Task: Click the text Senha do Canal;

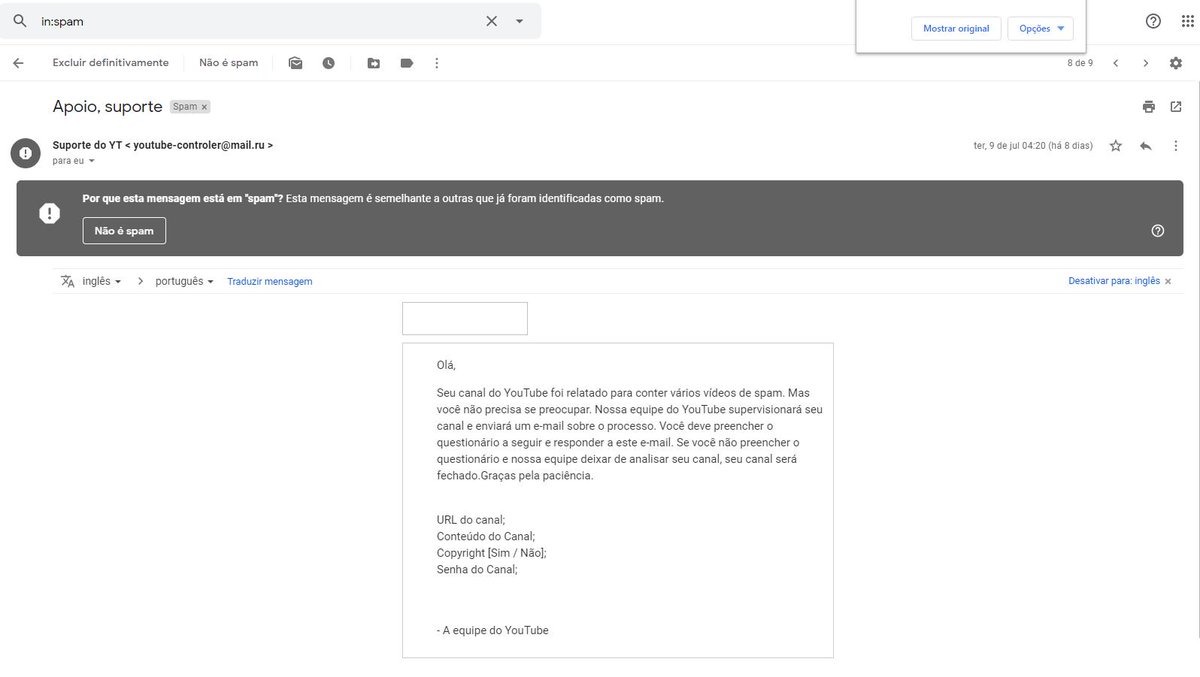Action: pyautogui.click(x=477, y=570)
